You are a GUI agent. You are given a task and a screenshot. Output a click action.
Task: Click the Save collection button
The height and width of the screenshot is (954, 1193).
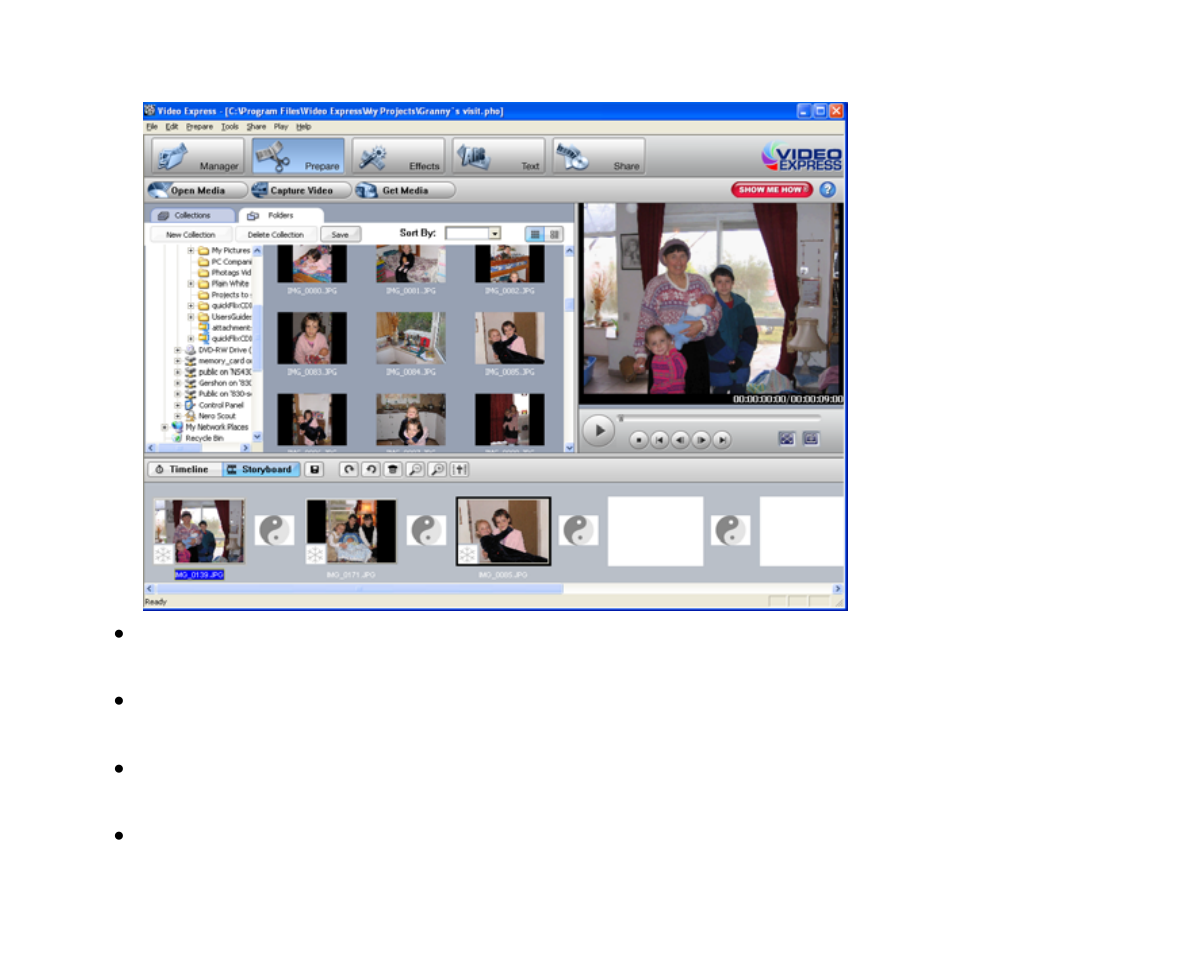[340, 234]
